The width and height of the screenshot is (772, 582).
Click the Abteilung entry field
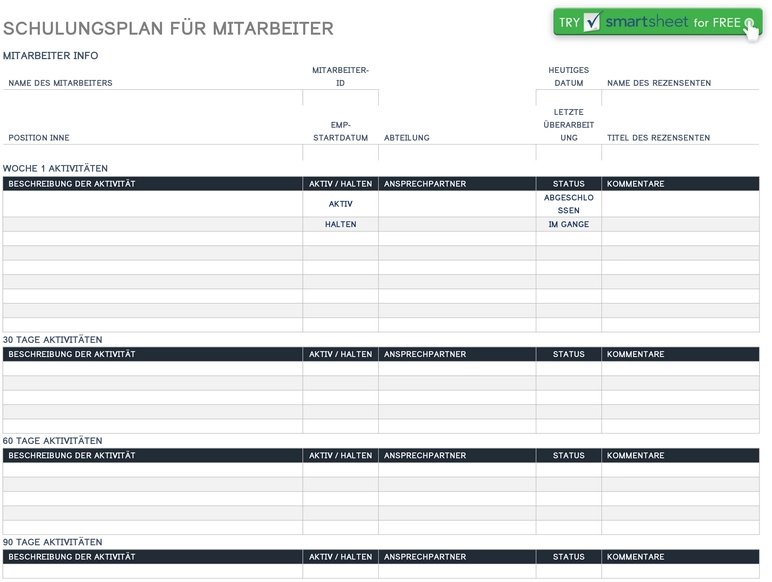pos(456,153)
